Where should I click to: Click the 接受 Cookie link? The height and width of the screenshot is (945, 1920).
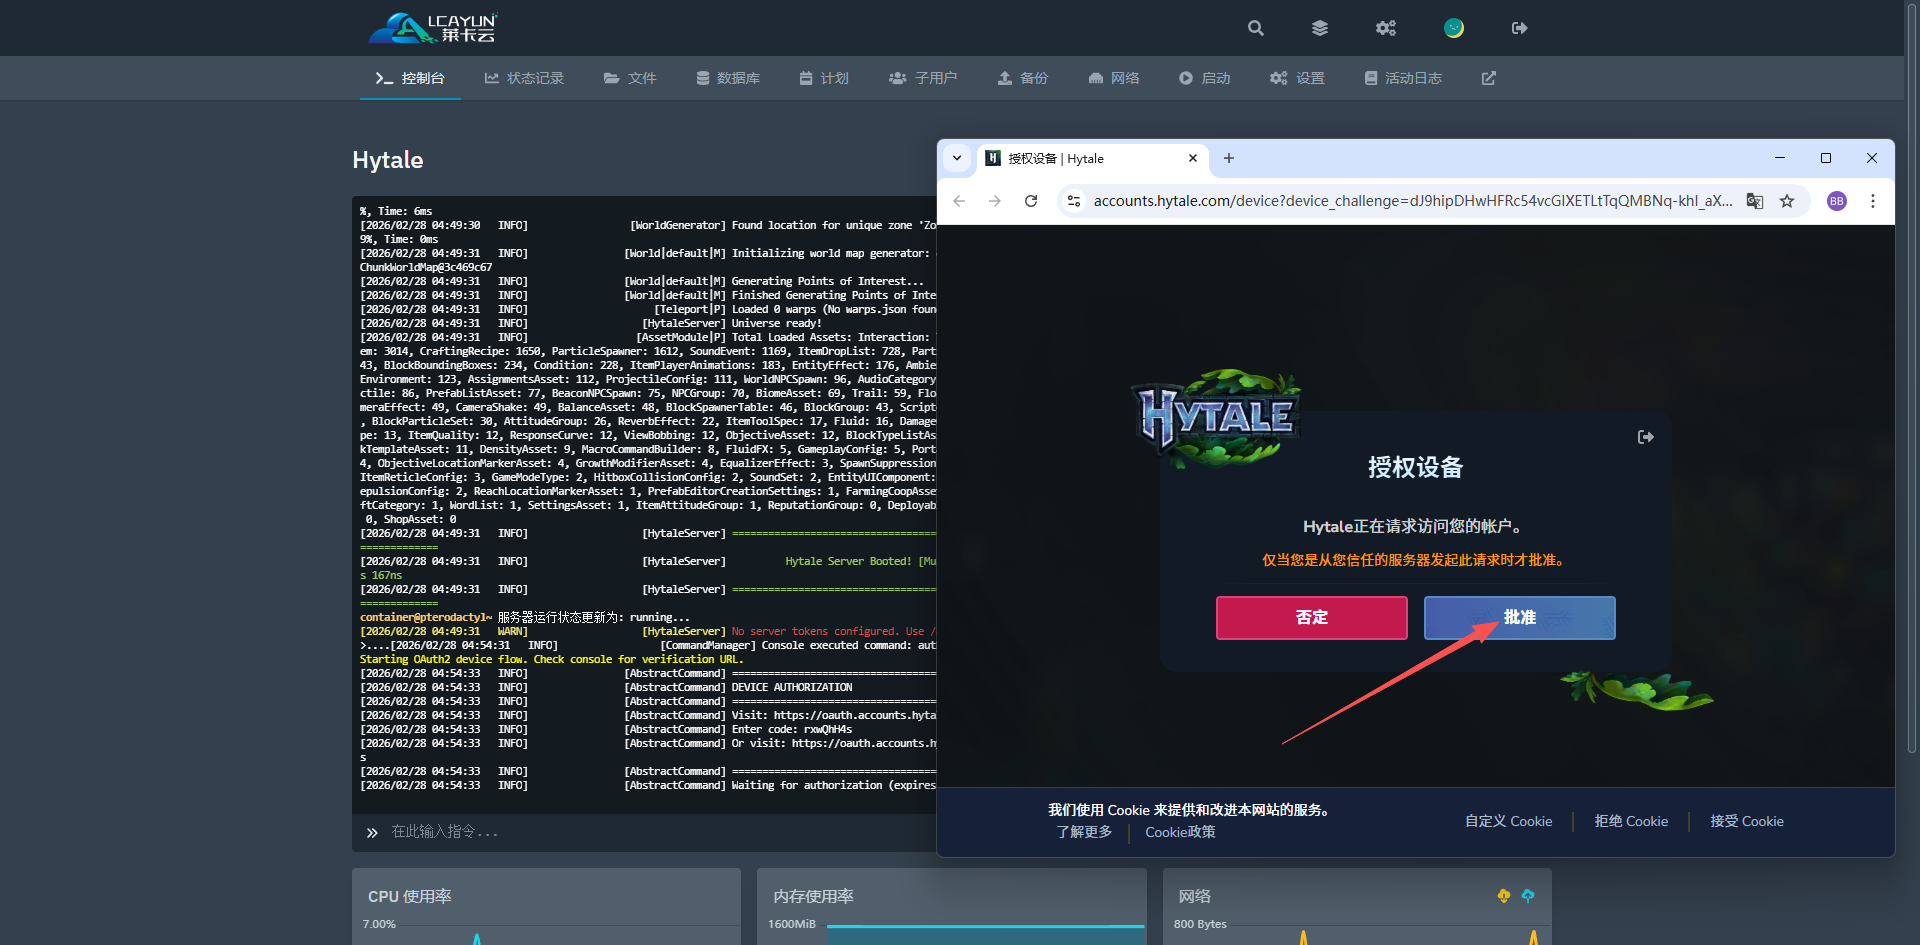tap(1746, 821)
